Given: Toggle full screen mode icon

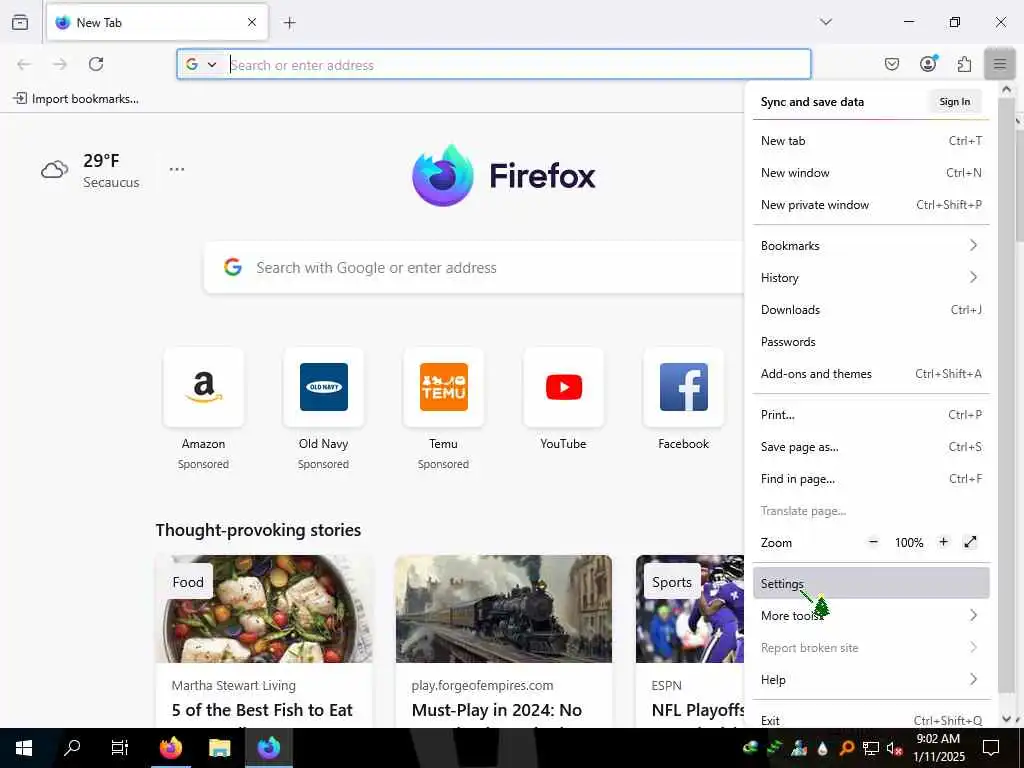Looking at the screenshot, I should pos(970,542).
